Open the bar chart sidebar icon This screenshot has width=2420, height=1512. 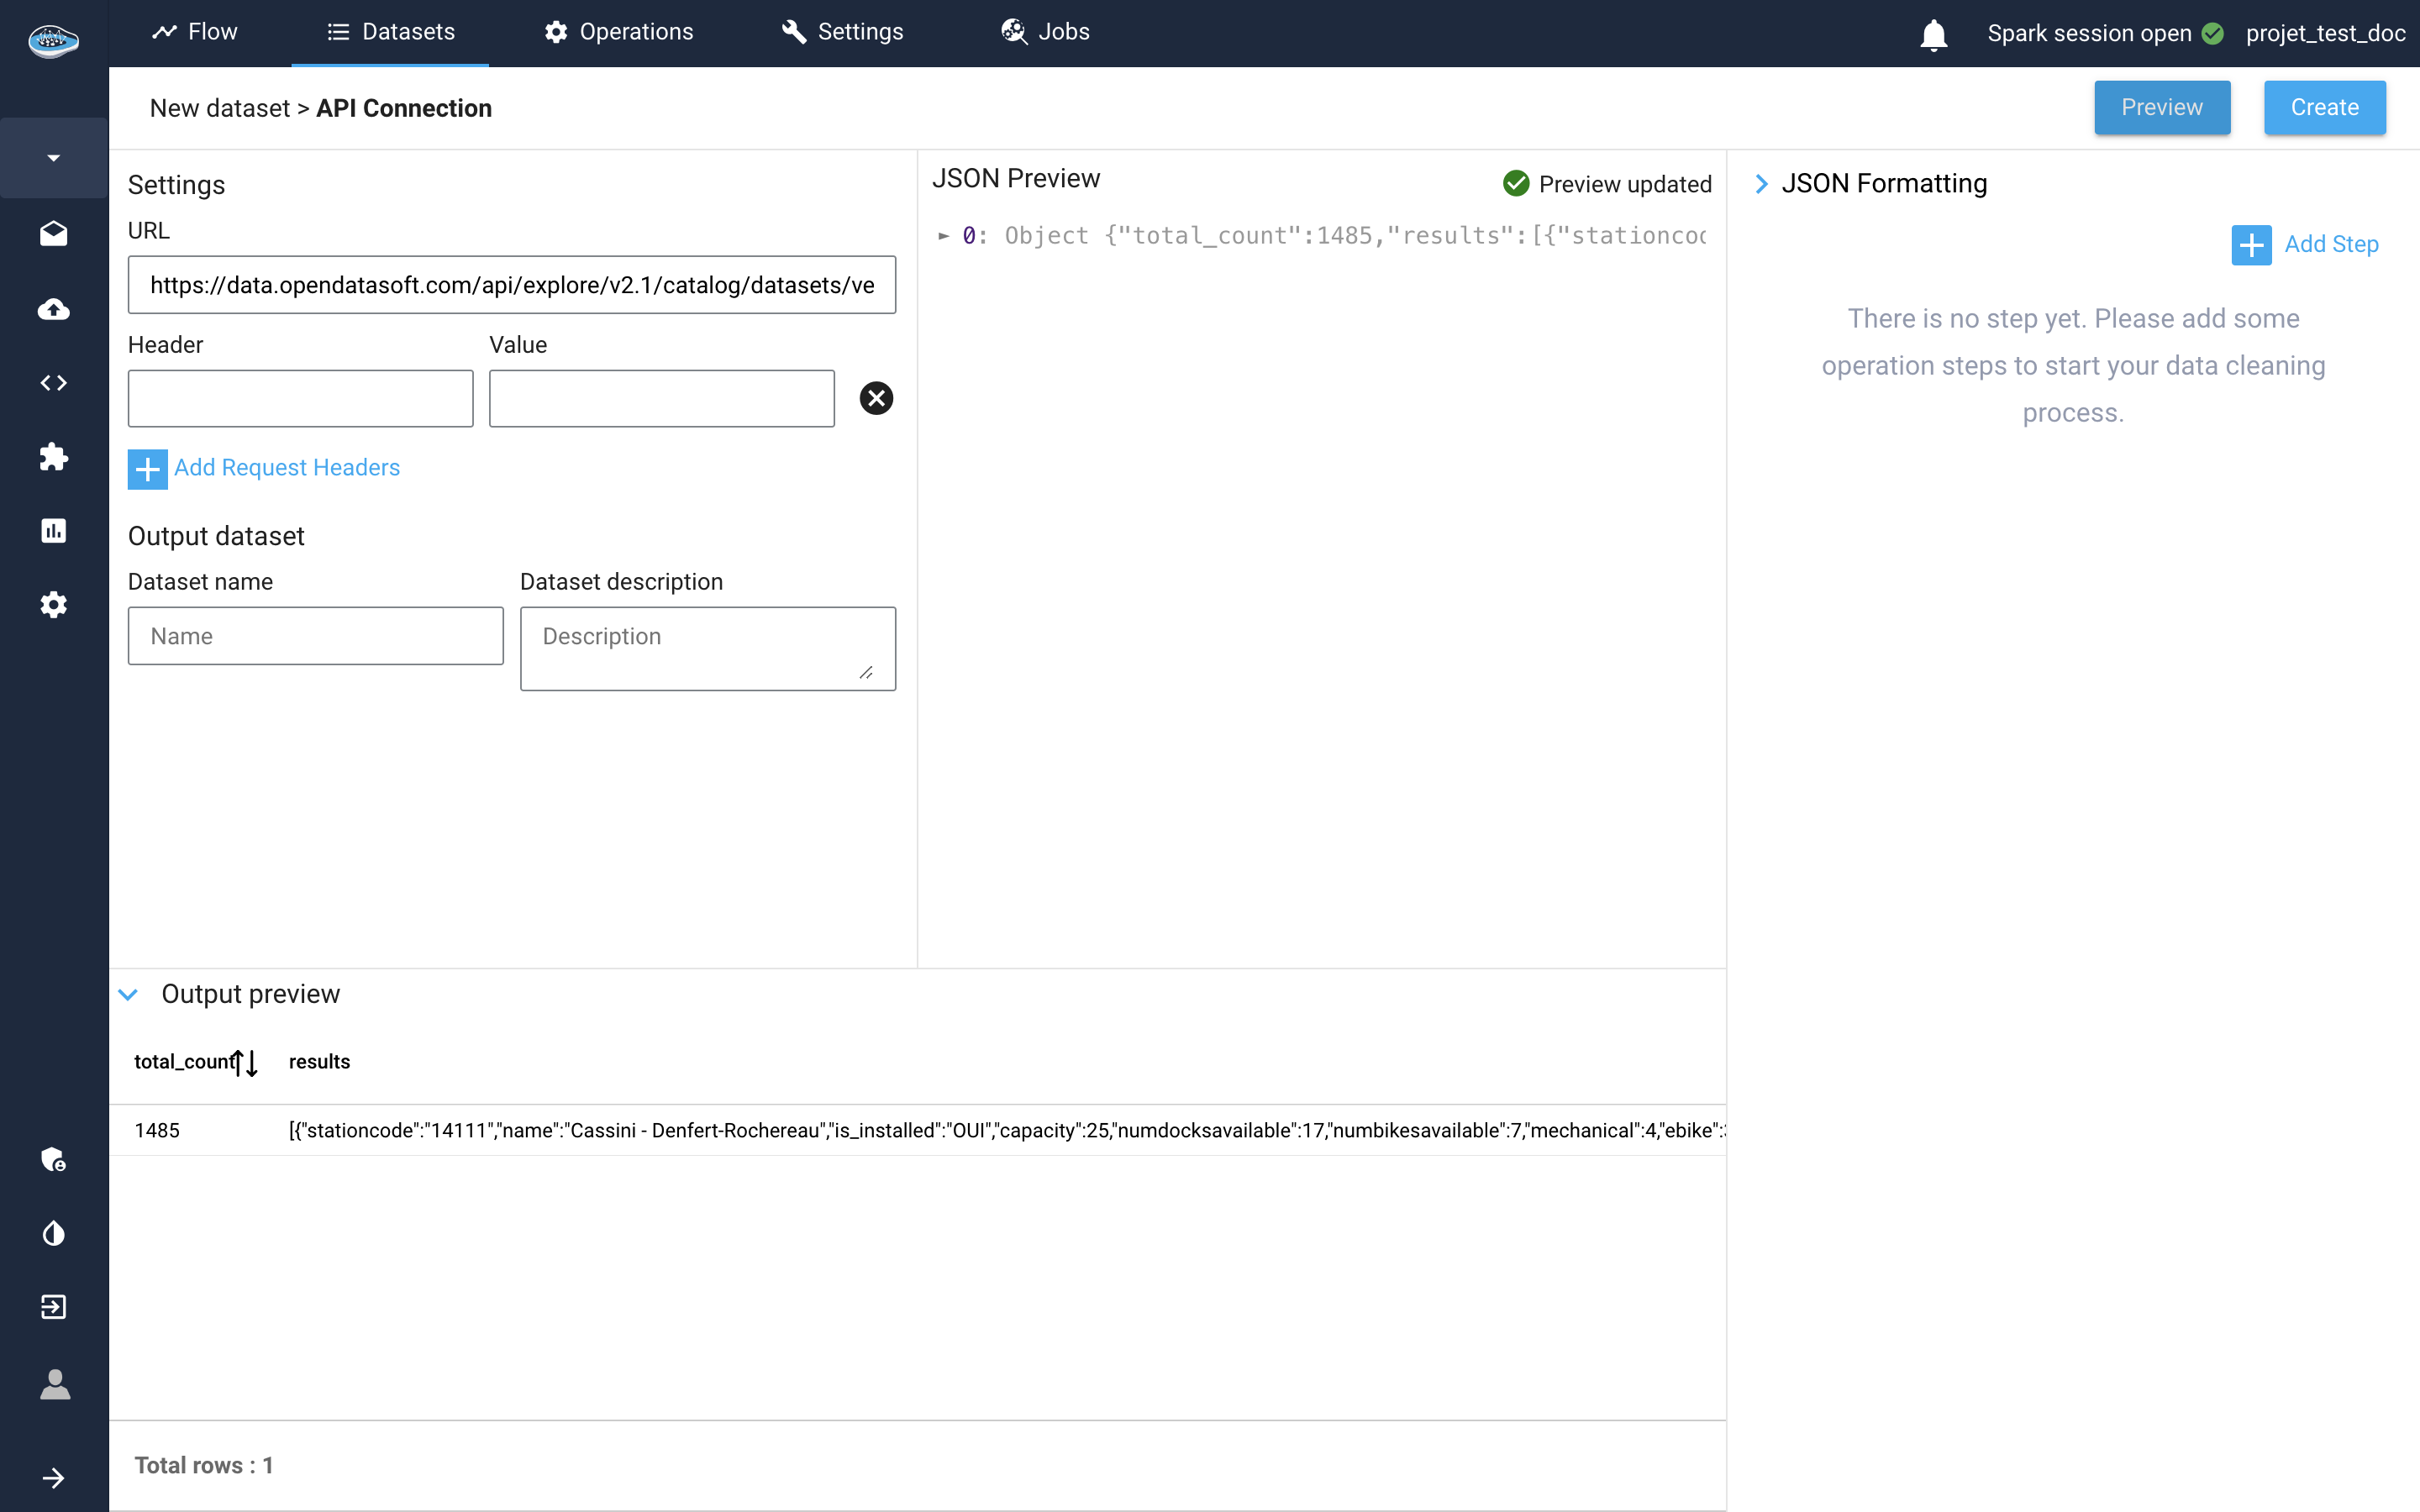point(54,531)
